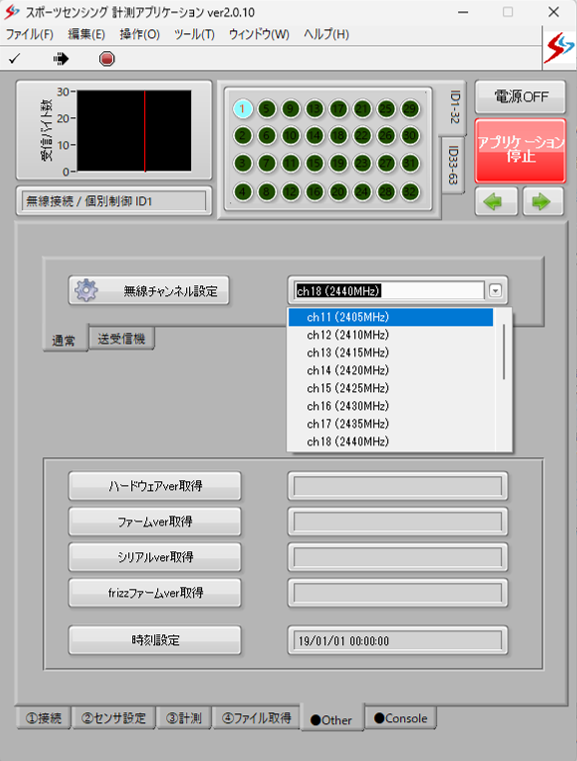577x761 pixels.
Task: Open the 編集(E) menu
Action: 86,34
